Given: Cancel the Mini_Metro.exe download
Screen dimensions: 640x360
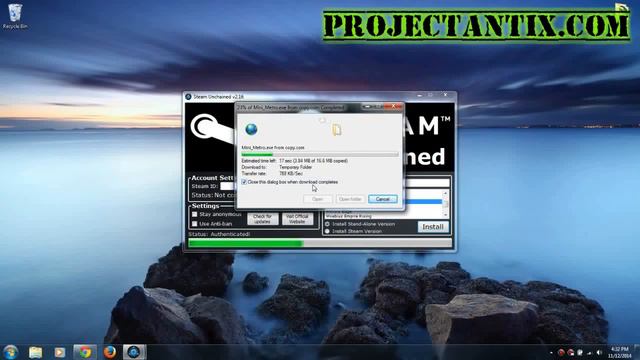Looking at the screenshot, I should click(x=382, y=199).
